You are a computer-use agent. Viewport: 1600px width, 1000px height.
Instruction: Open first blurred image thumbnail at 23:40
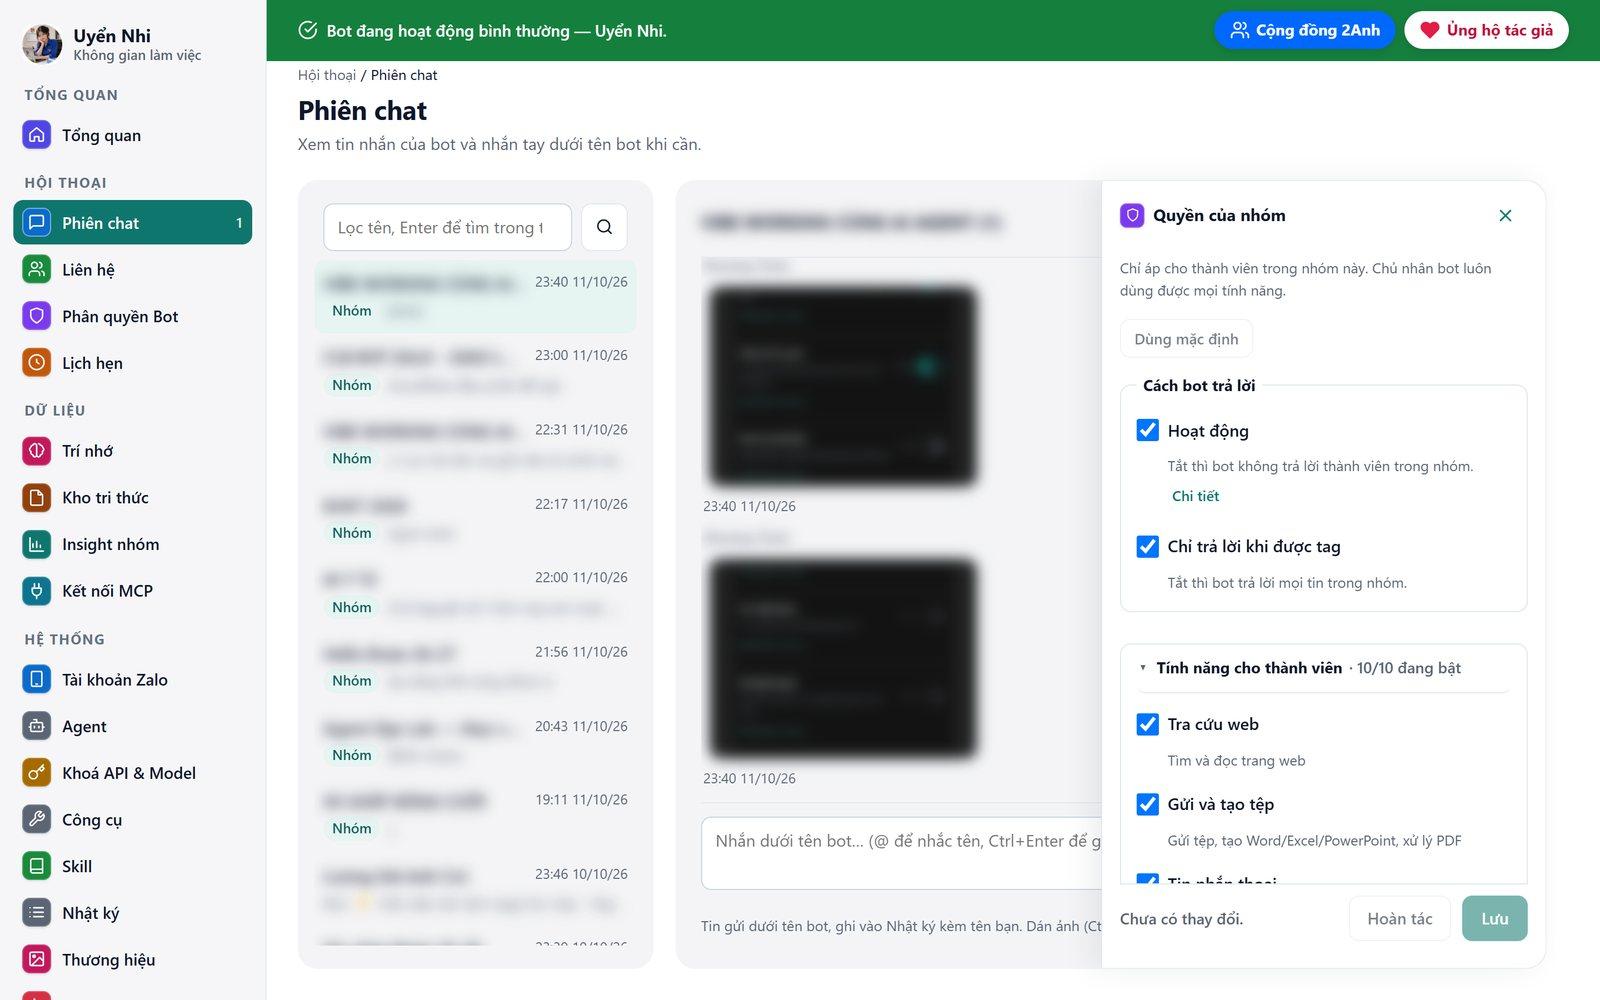click(842, 386)
